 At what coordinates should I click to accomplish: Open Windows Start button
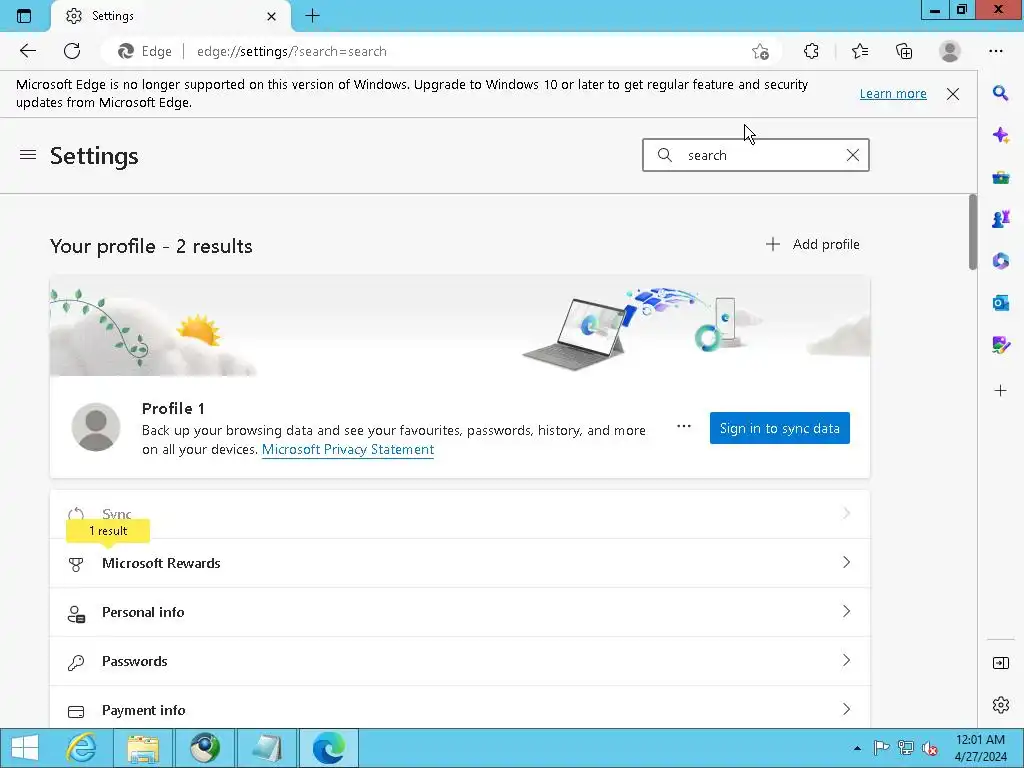coord(25,748)
